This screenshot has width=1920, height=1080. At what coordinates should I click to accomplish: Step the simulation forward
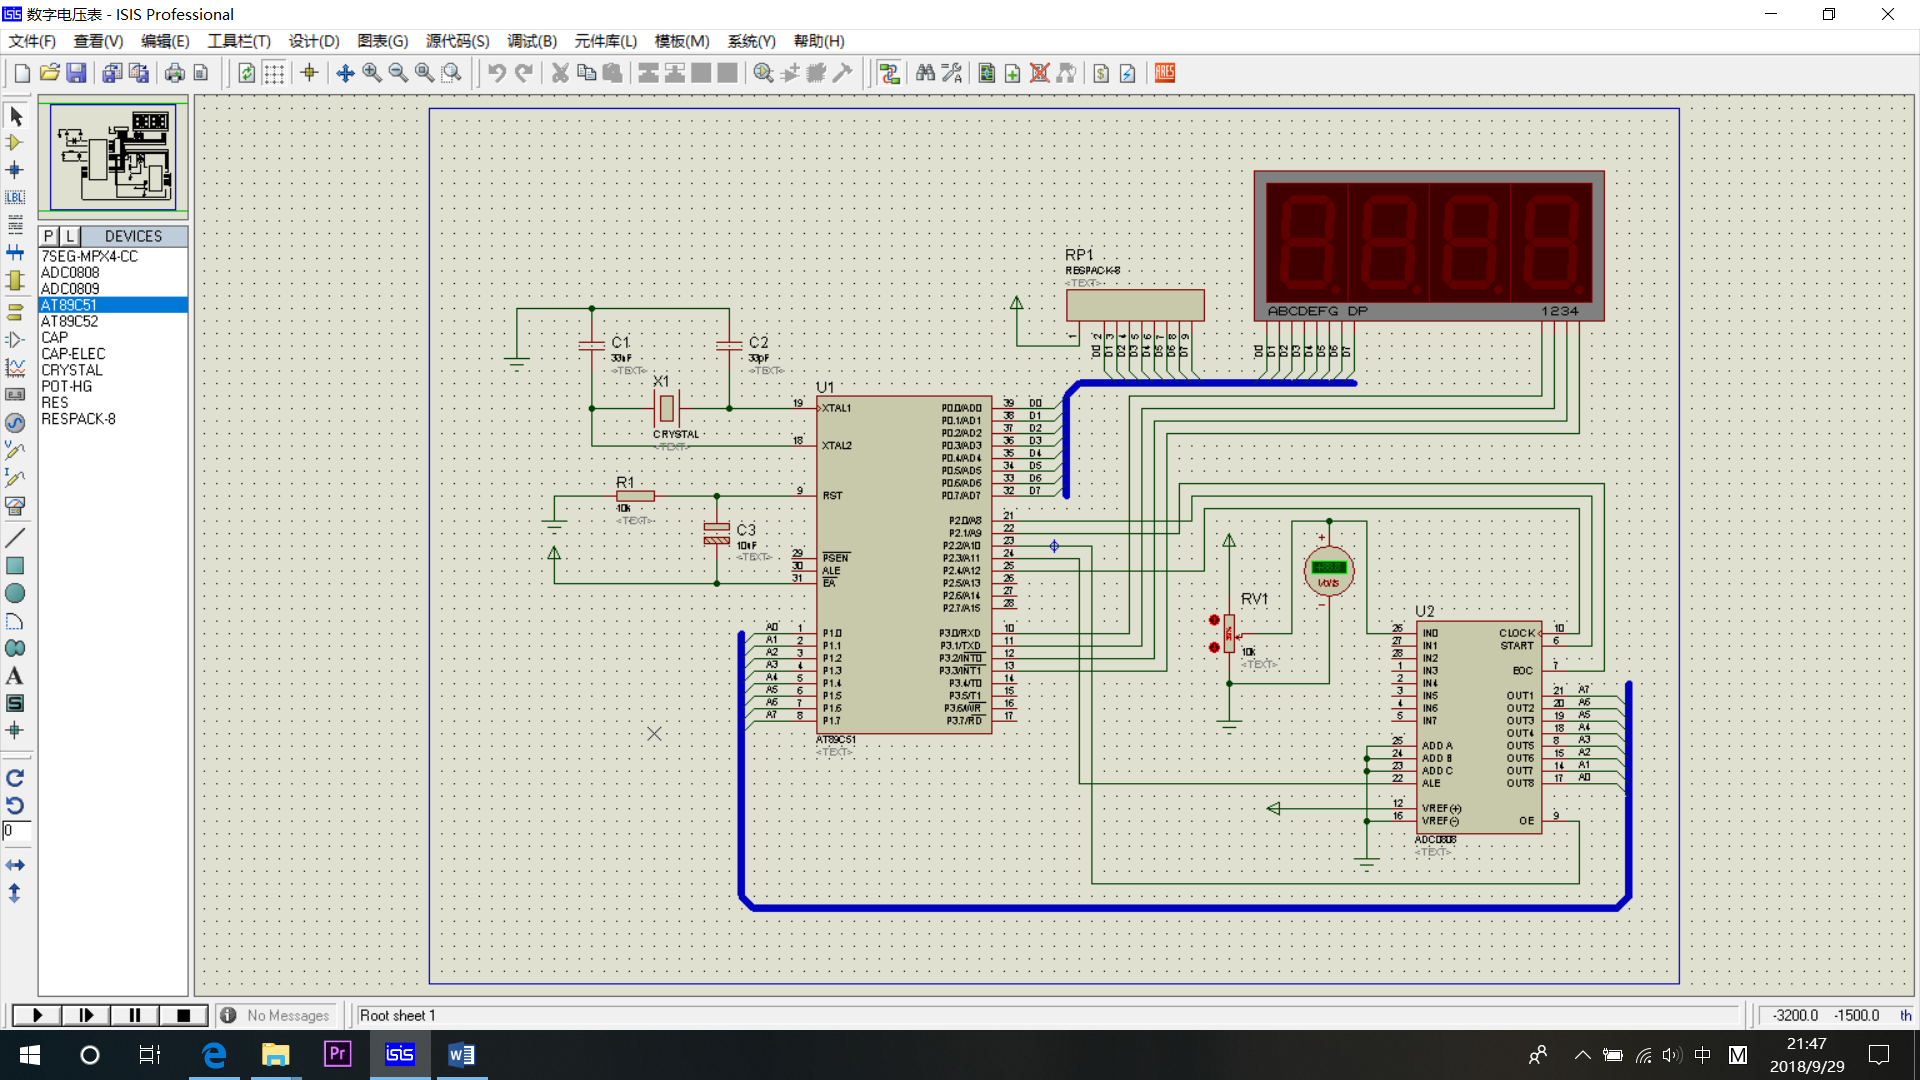coord(86,1015)
